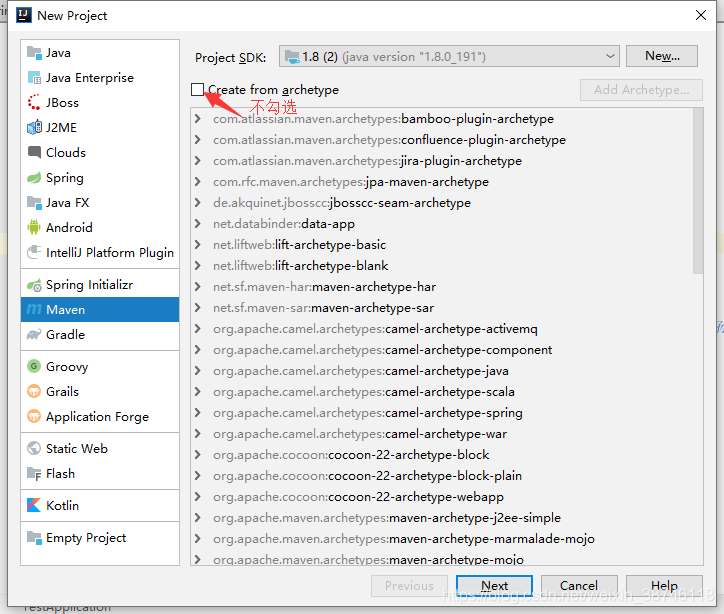Expand the jbosscc-seam-archetype entry

(x=198, y=203)
